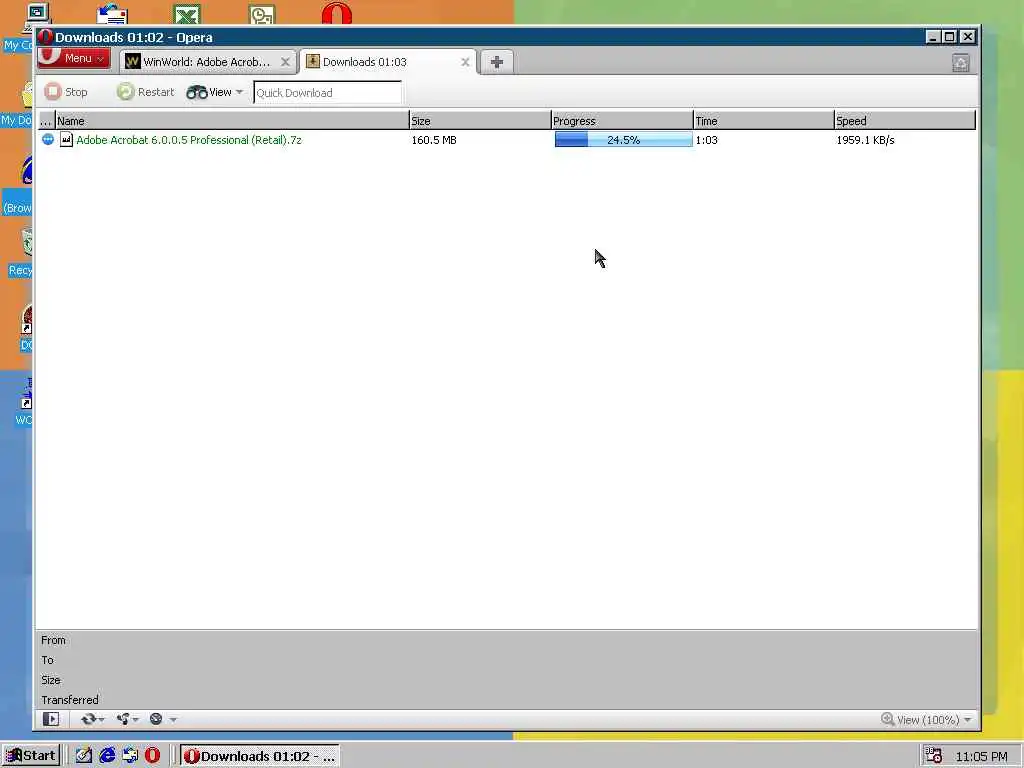Expand the Opera Turbo dropdown arrow
Viewport: 1024px width, 768px height.
[x=173, y=720]
